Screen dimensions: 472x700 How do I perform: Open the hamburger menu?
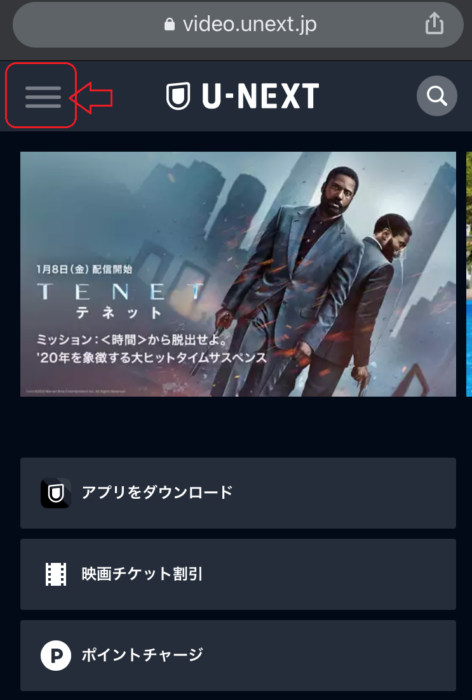43,96
